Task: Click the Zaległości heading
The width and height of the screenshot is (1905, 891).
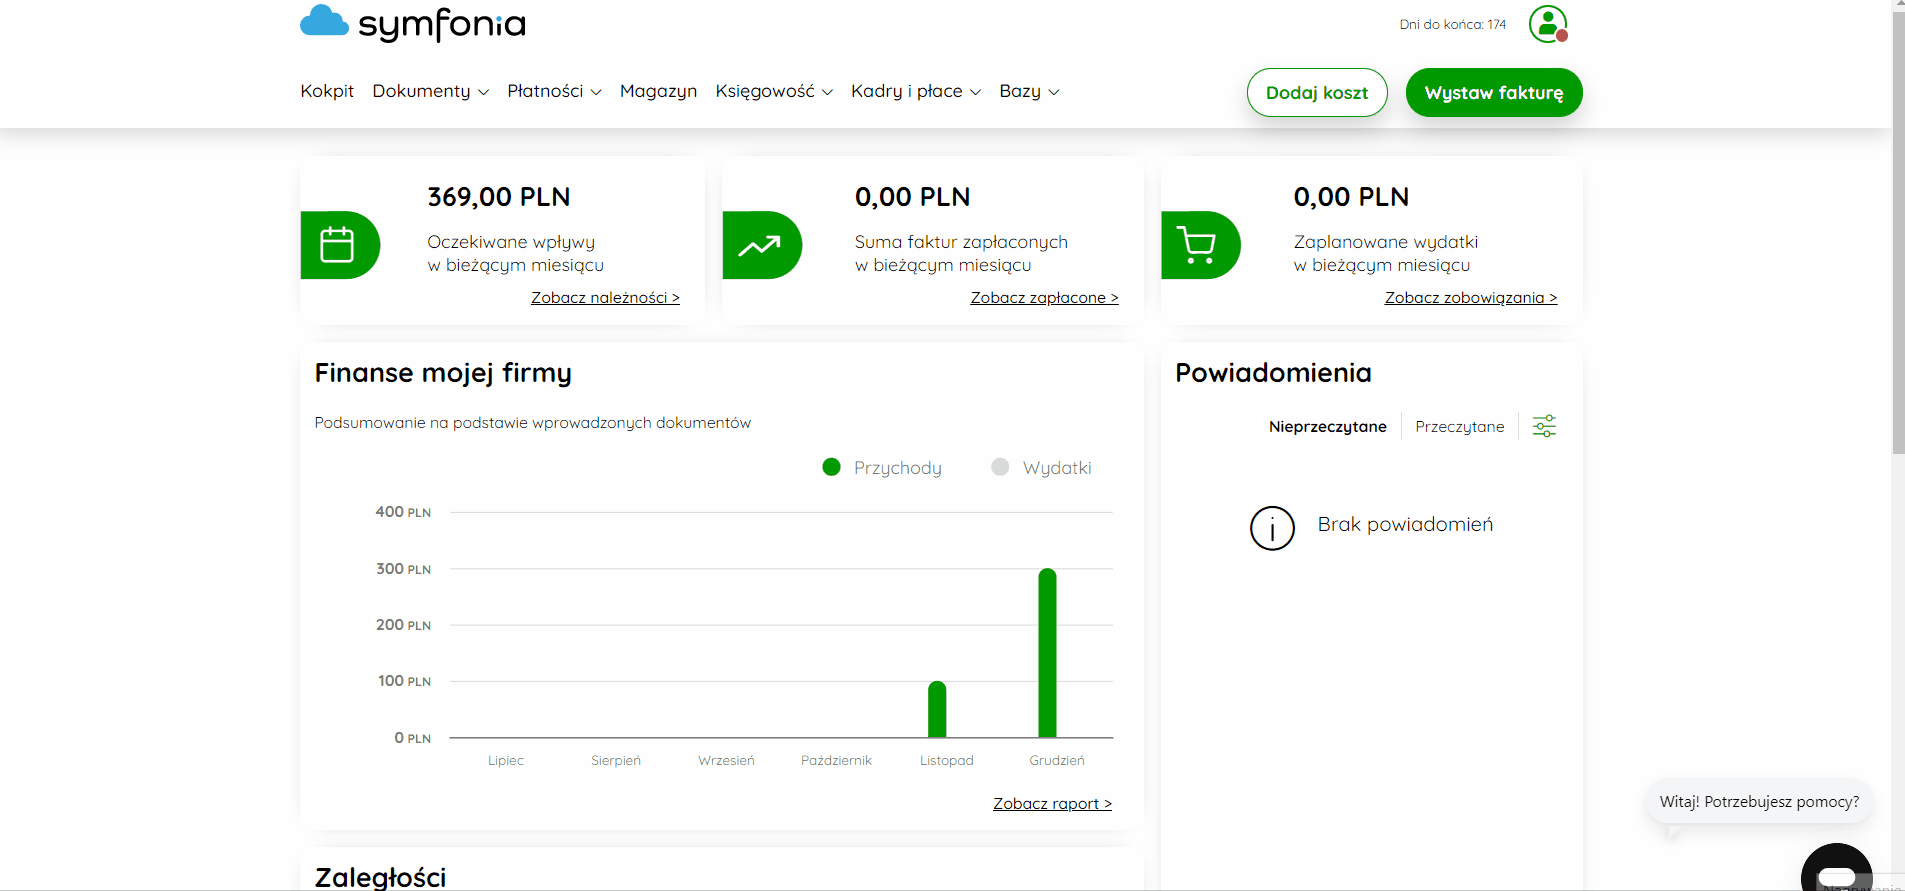Action: [x=380, y=877]
